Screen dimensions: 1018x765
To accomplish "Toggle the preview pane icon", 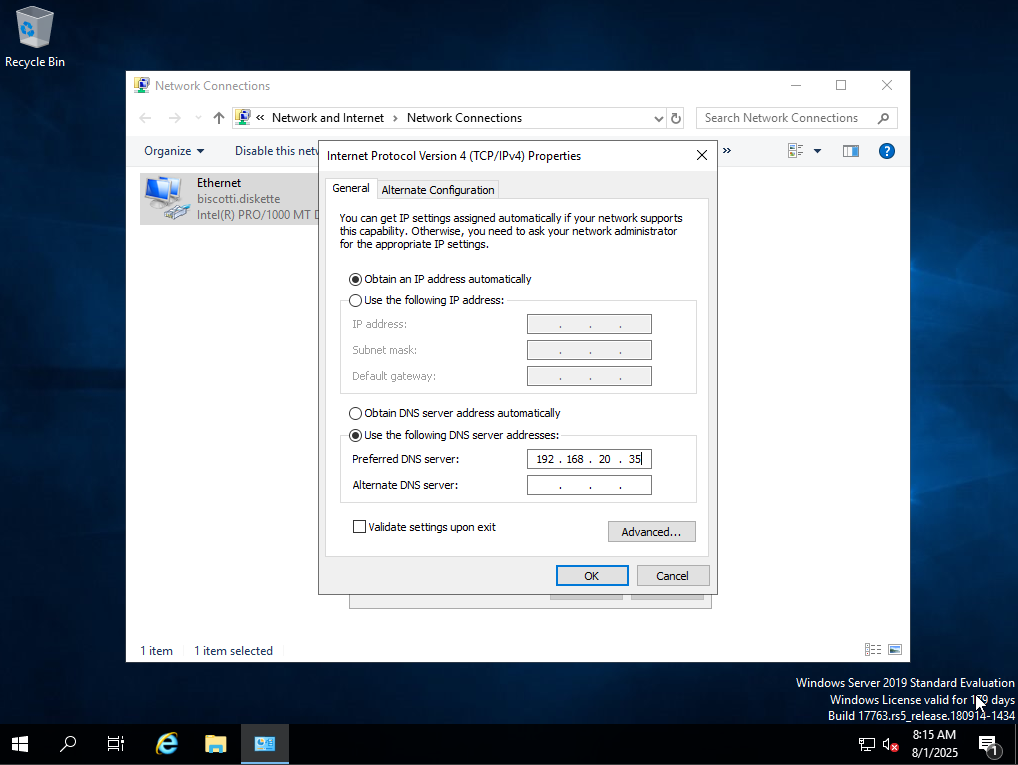I will coord(850,151).
